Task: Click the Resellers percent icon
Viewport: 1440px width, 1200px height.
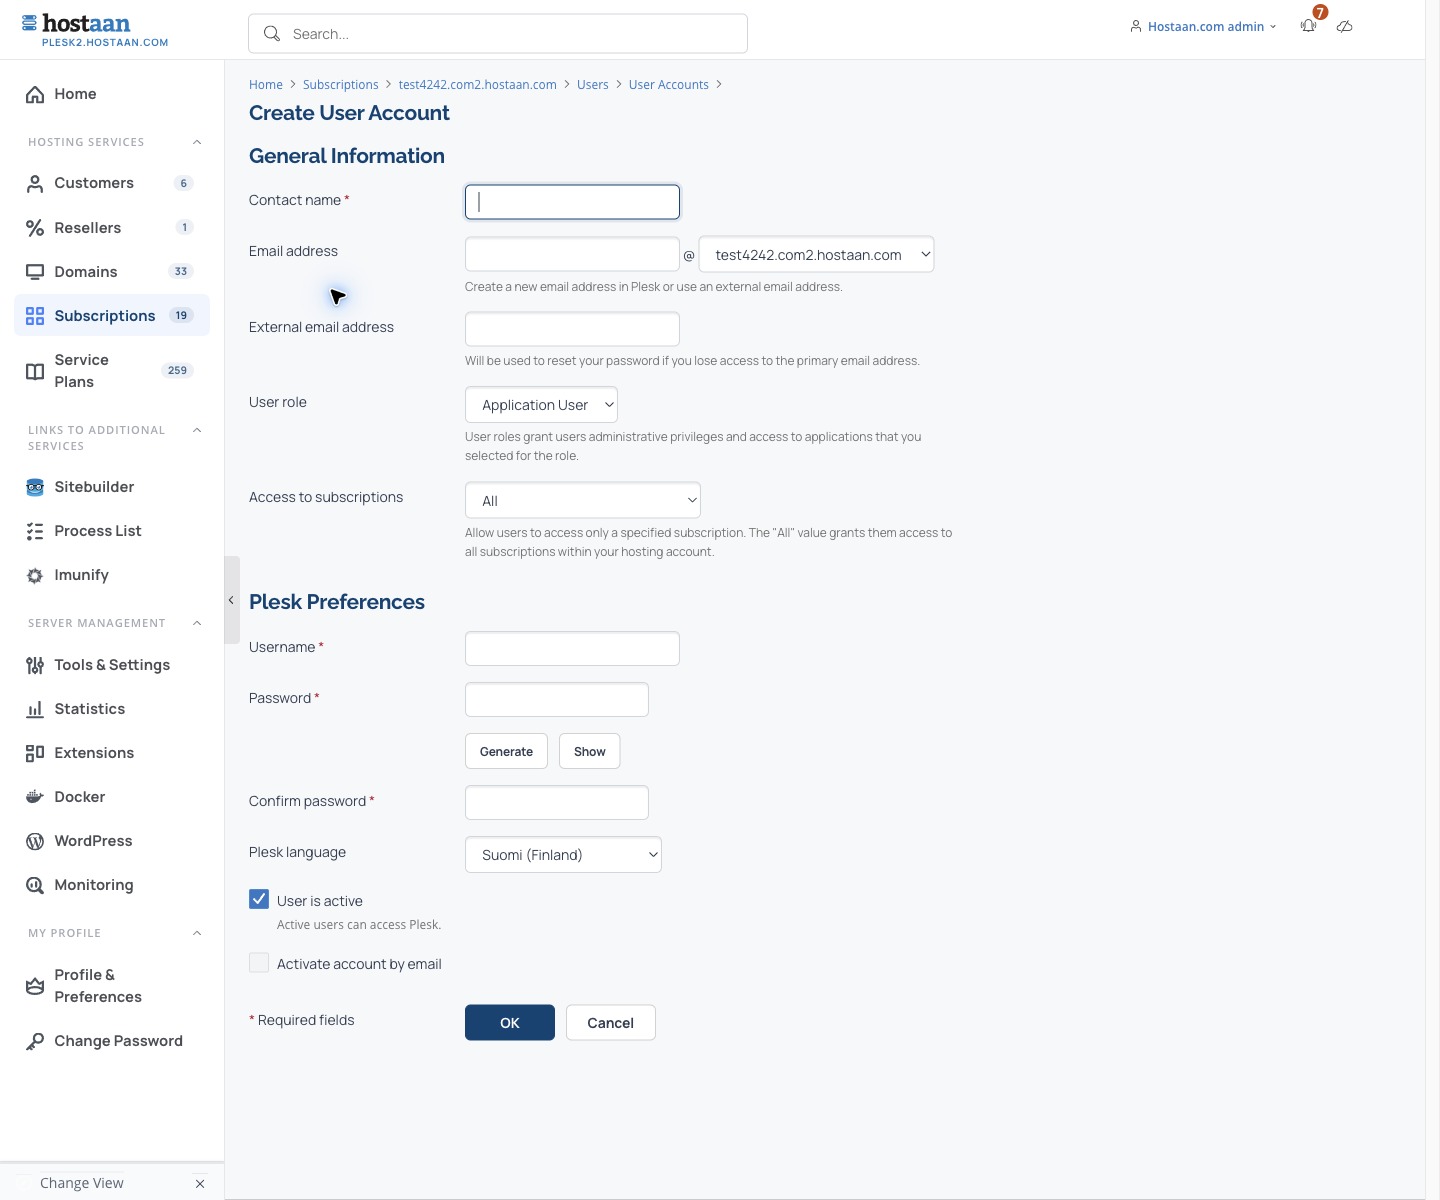Action: pyautogui.click(x=35, y=228)
